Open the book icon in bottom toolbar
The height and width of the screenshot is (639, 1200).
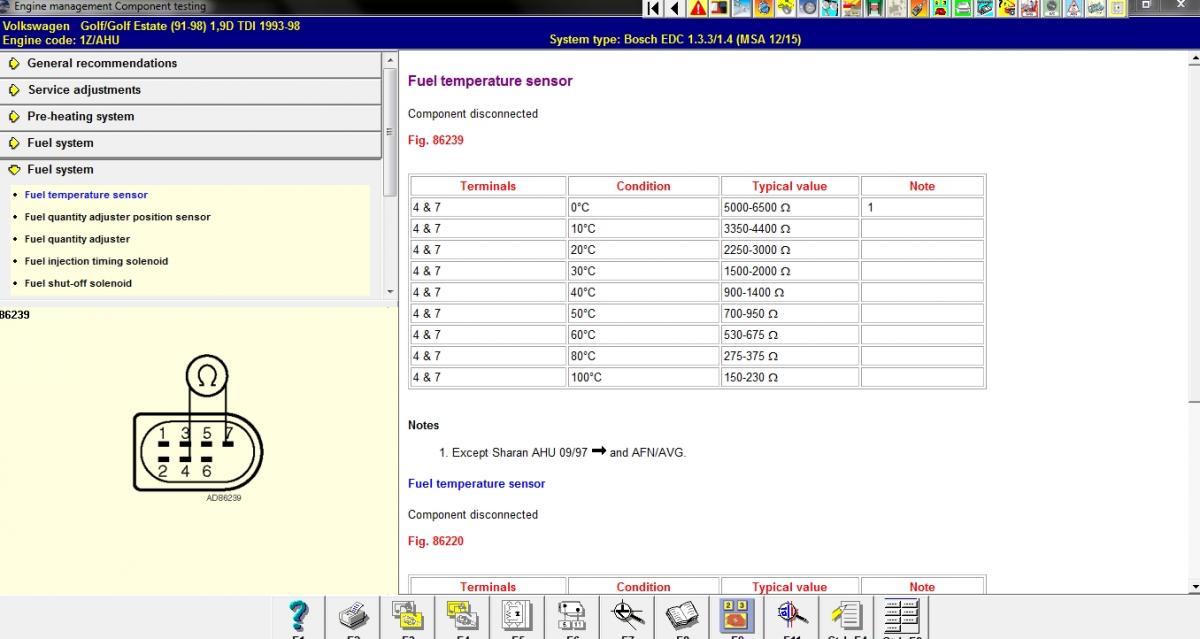[682, 615]
